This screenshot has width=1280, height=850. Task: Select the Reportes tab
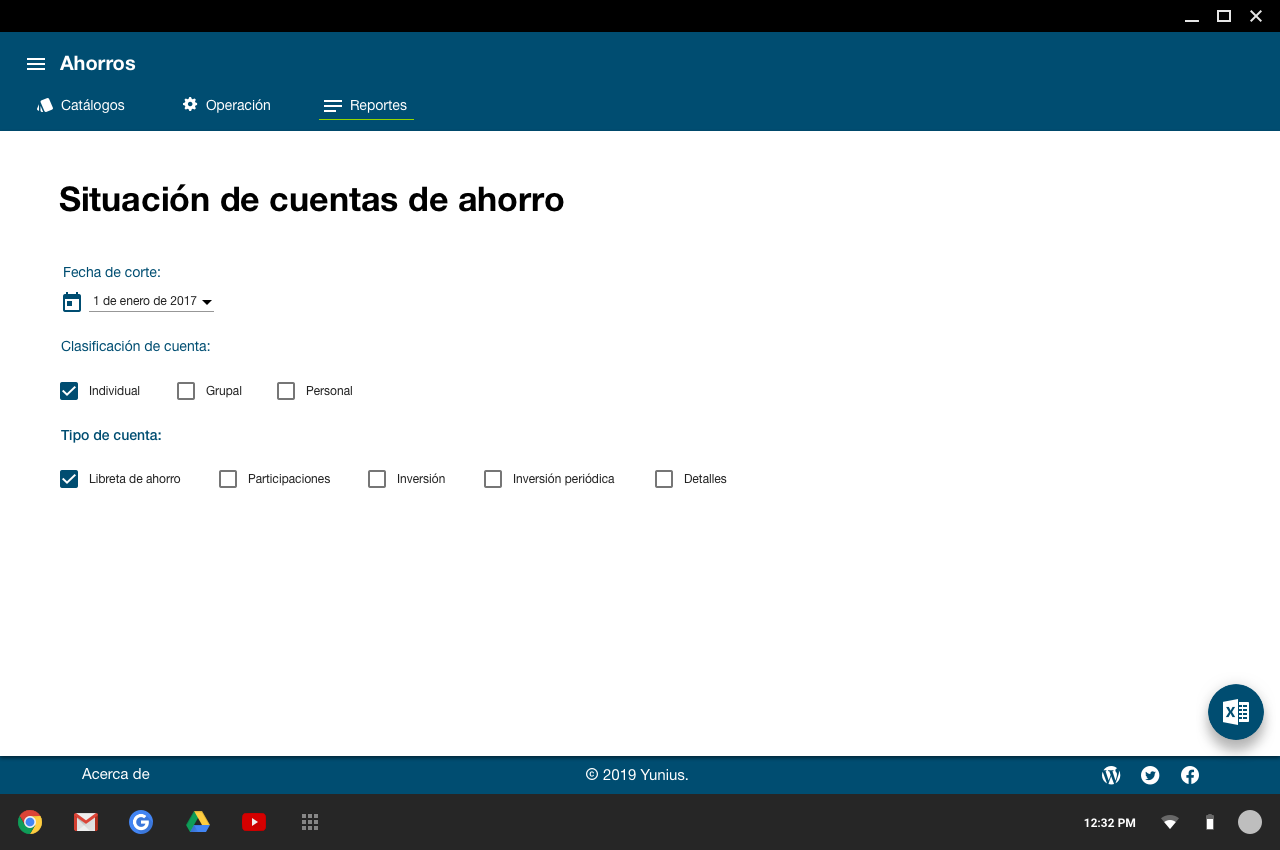point(366,105)
